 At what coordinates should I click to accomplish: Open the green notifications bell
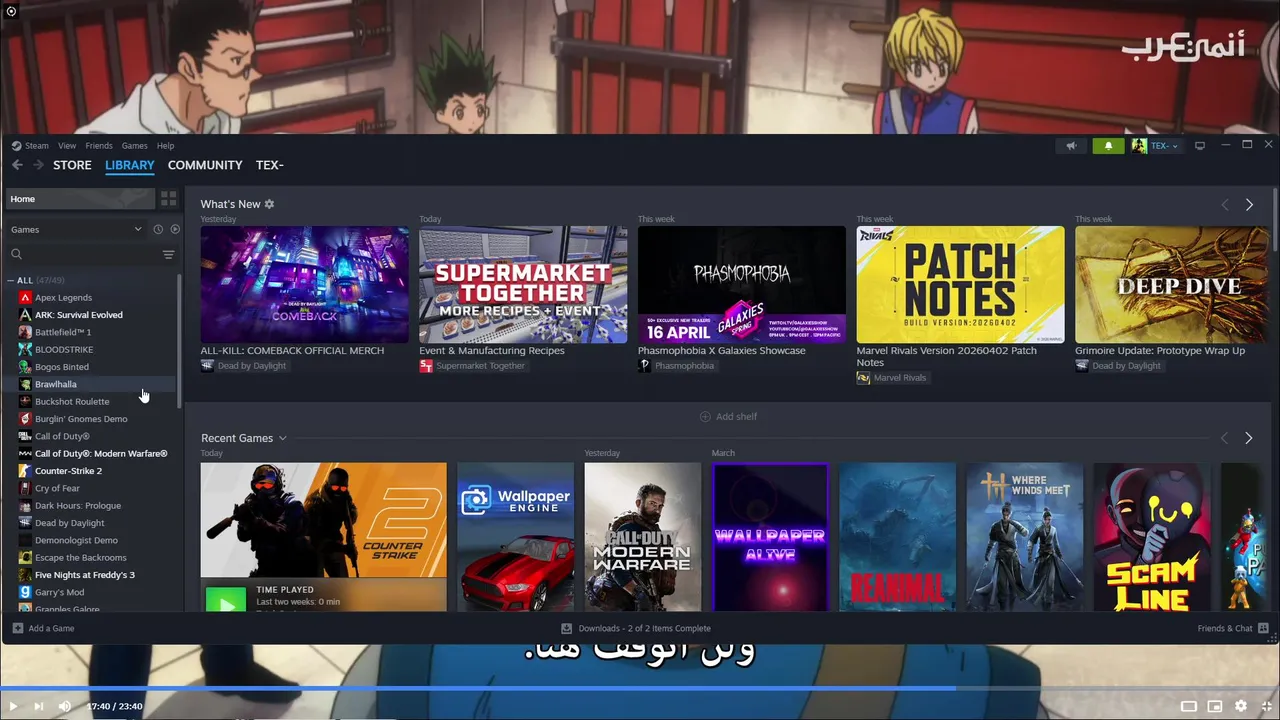[1108, 146]
